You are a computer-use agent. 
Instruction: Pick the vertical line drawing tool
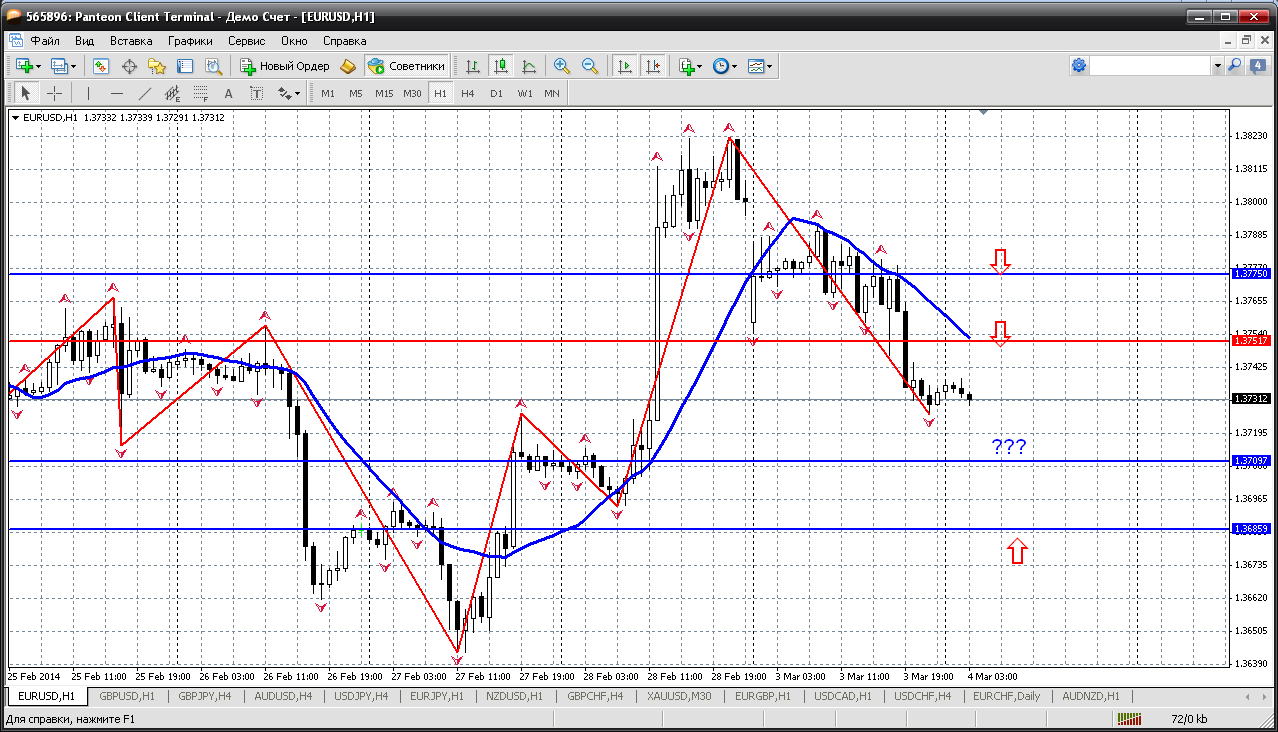pyautogui.click(x=89, y=93)
